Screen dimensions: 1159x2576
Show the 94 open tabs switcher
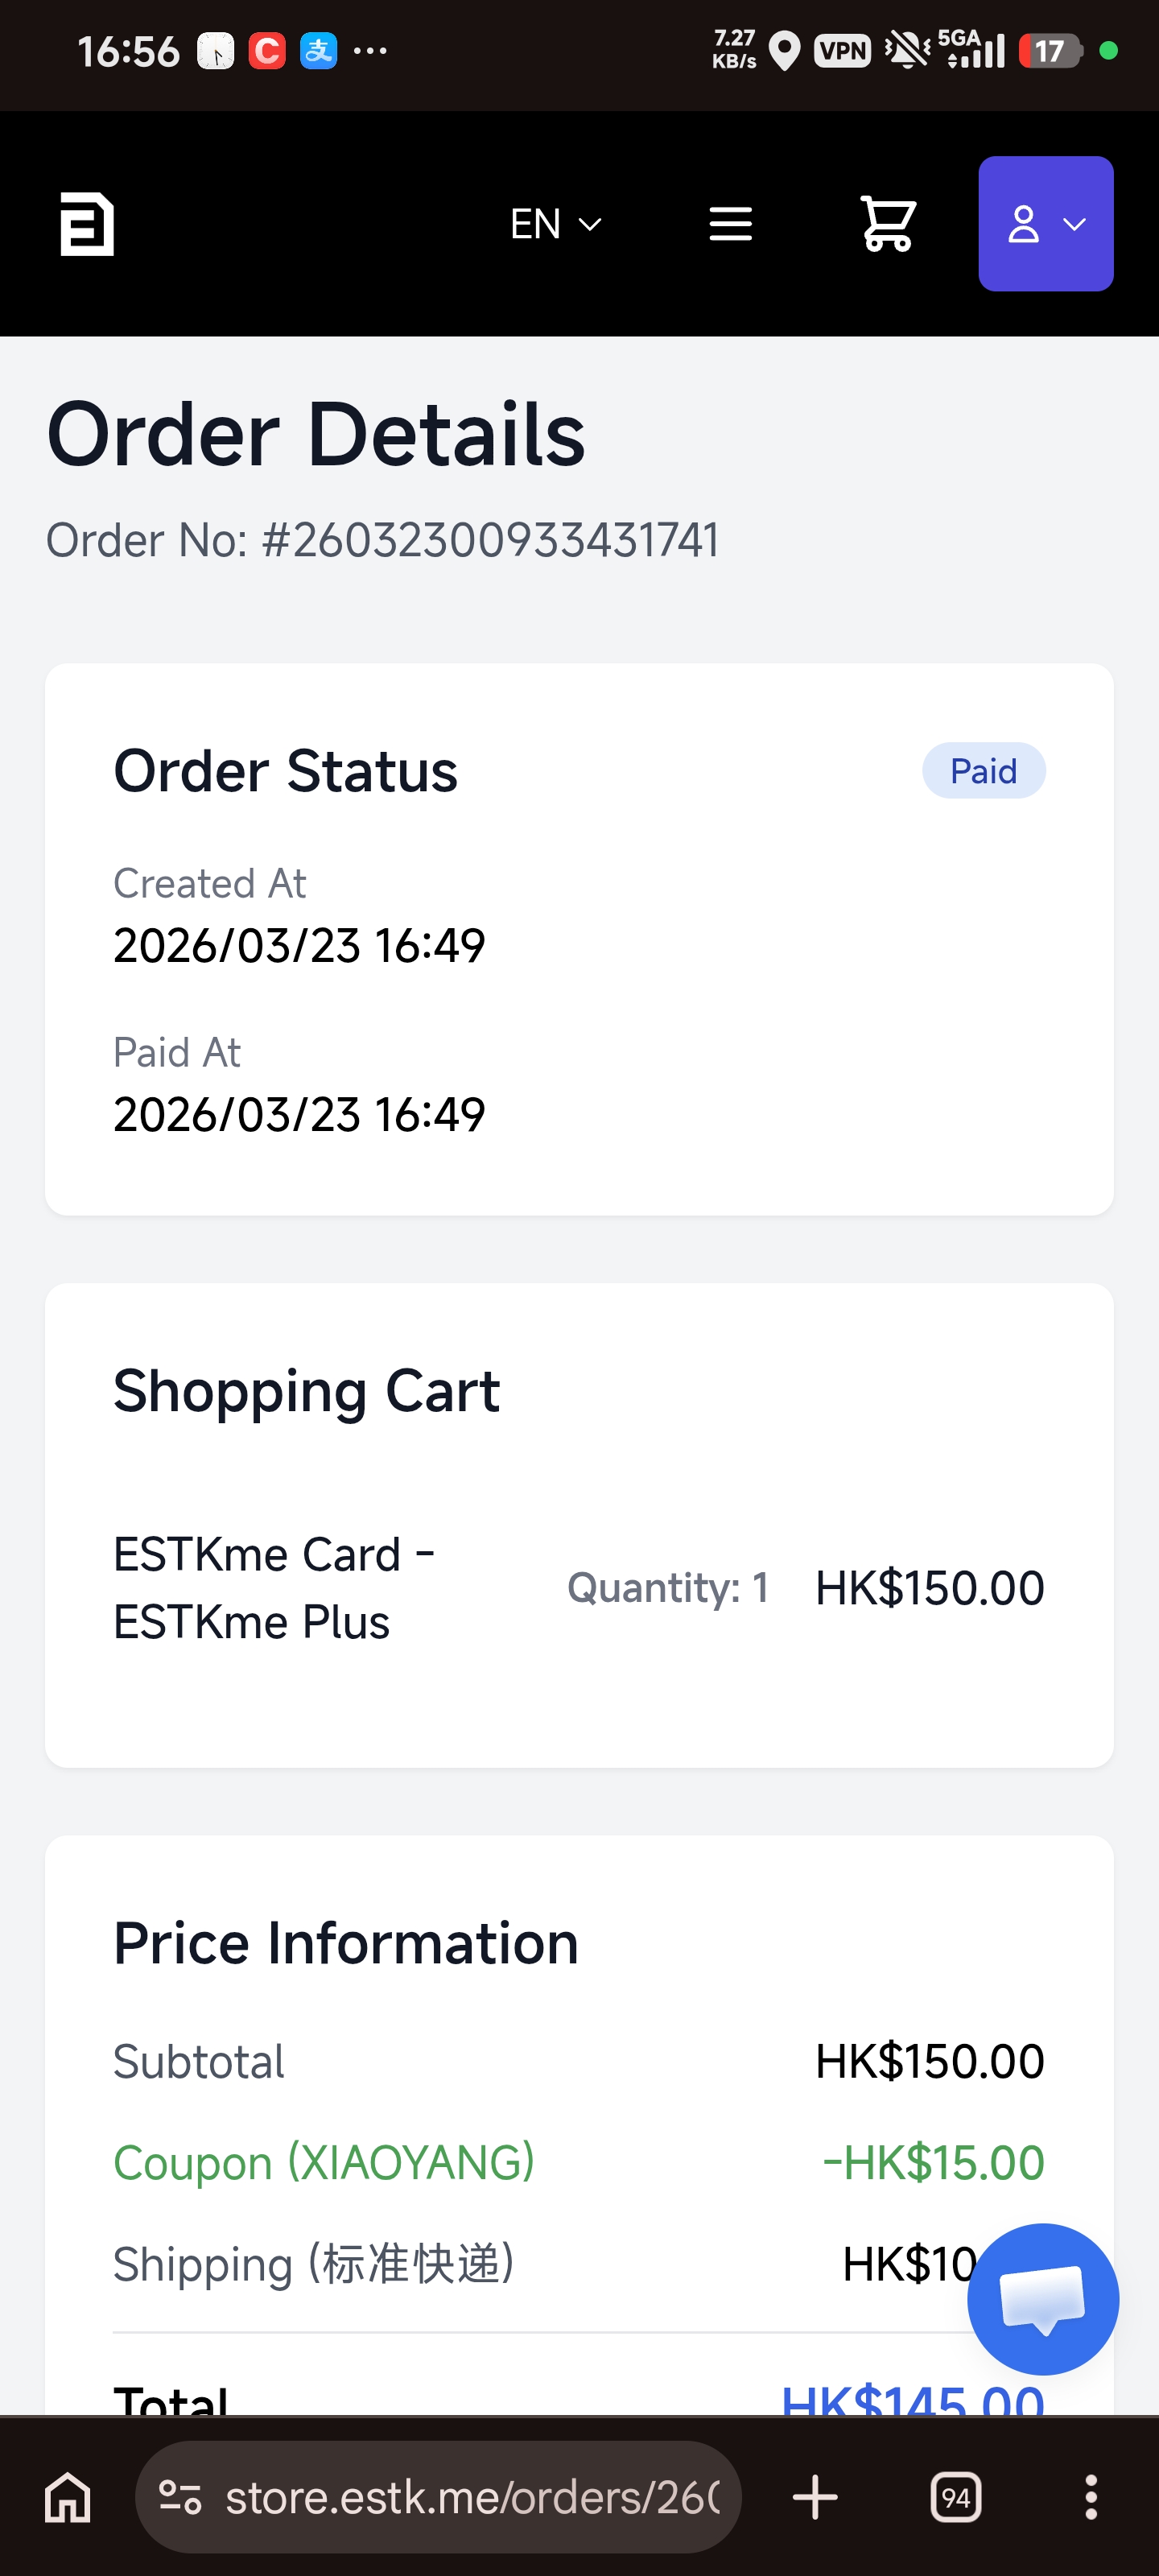tap(955, 2497)
